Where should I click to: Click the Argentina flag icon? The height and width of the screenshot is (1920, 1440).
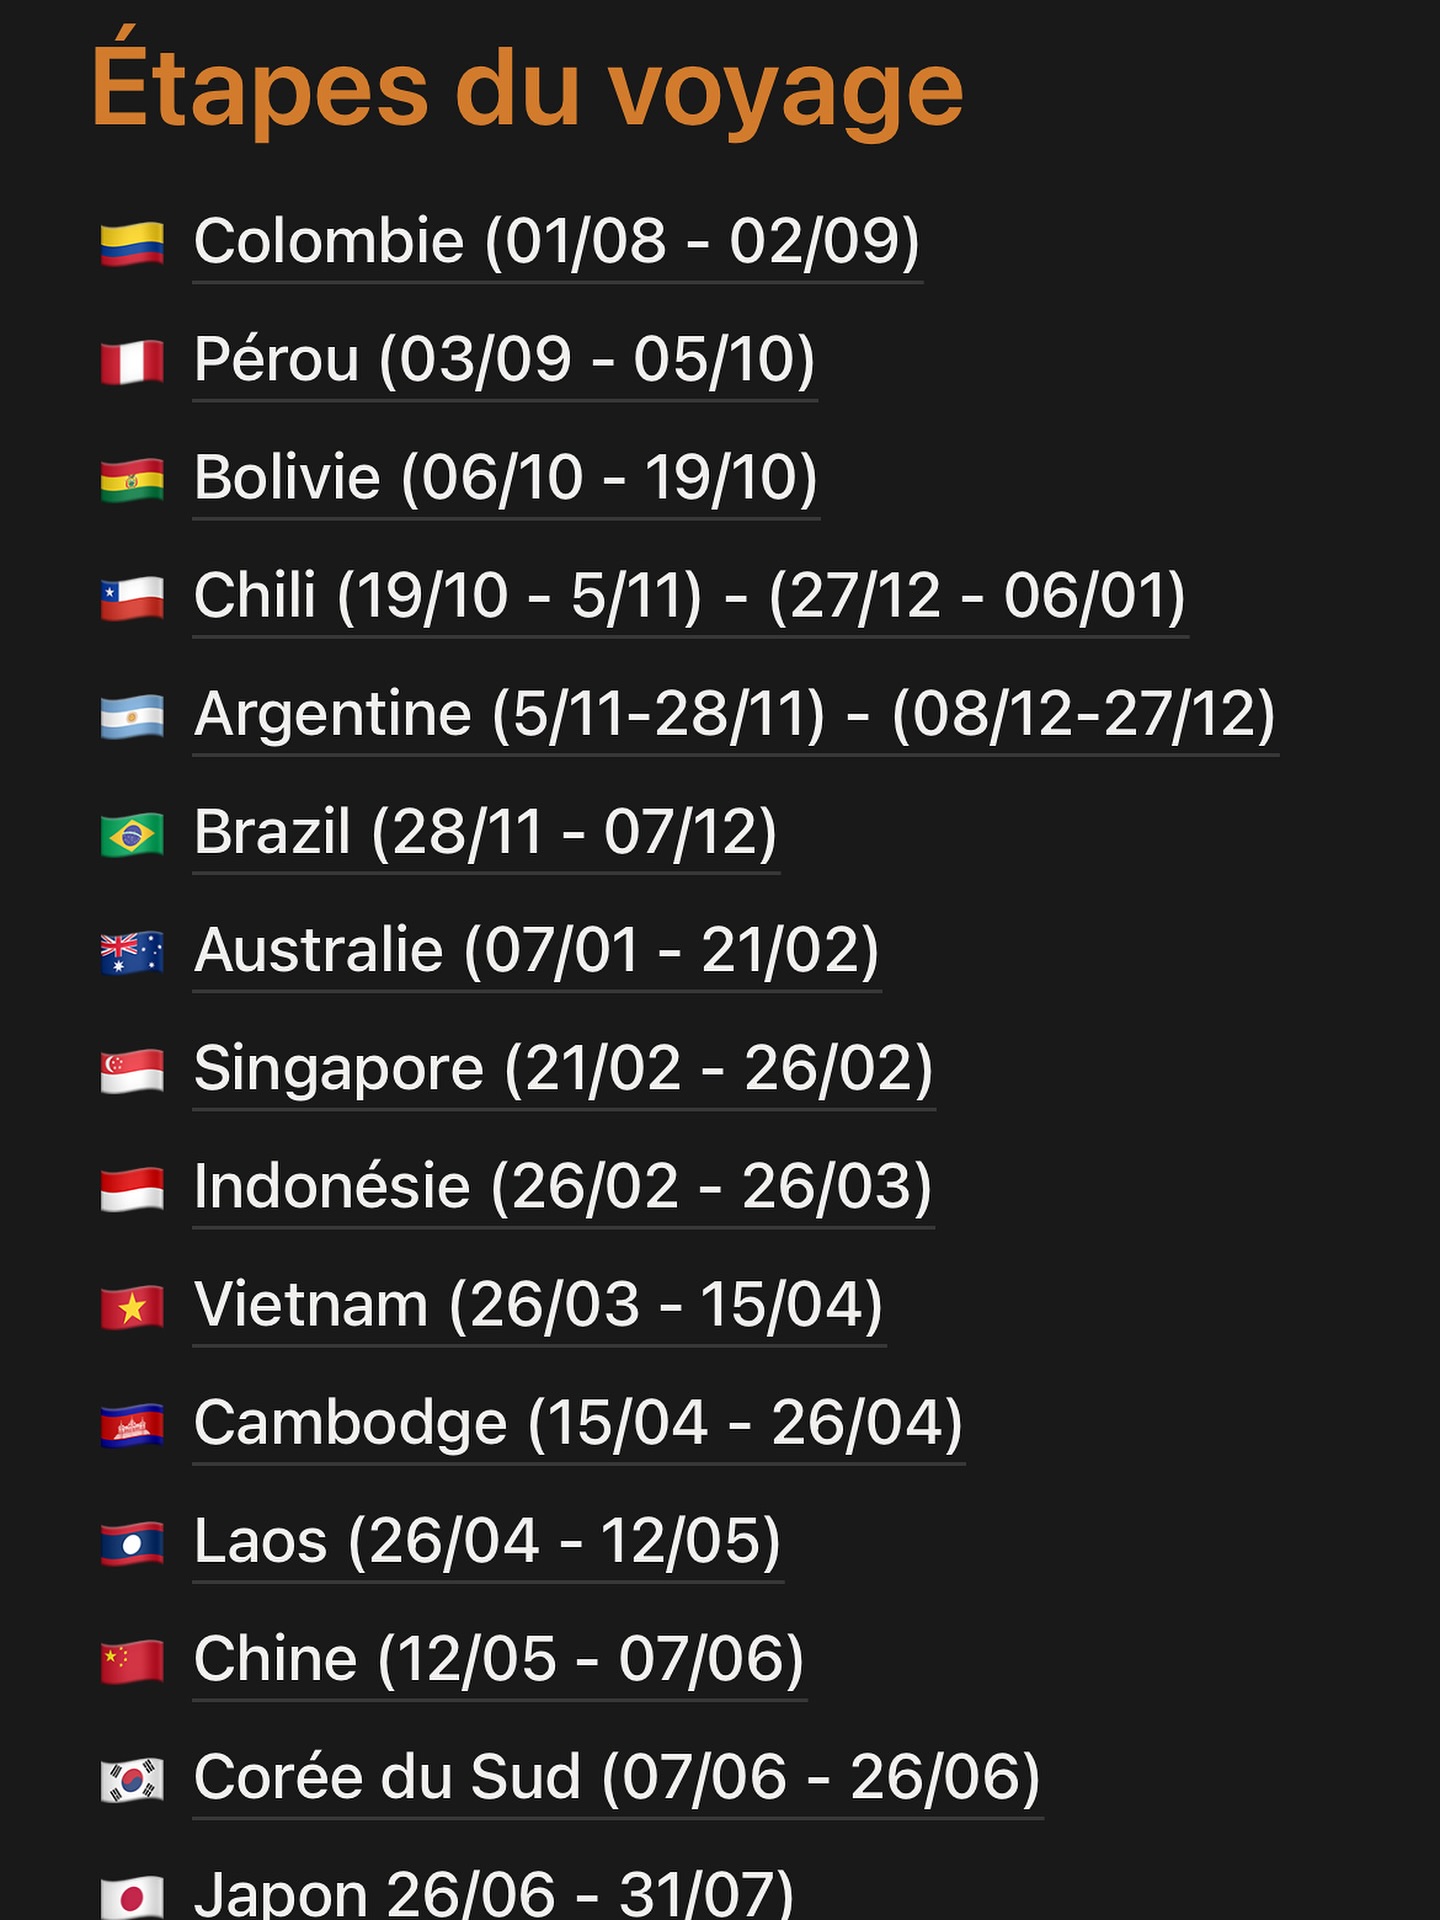tap(132, 716)
